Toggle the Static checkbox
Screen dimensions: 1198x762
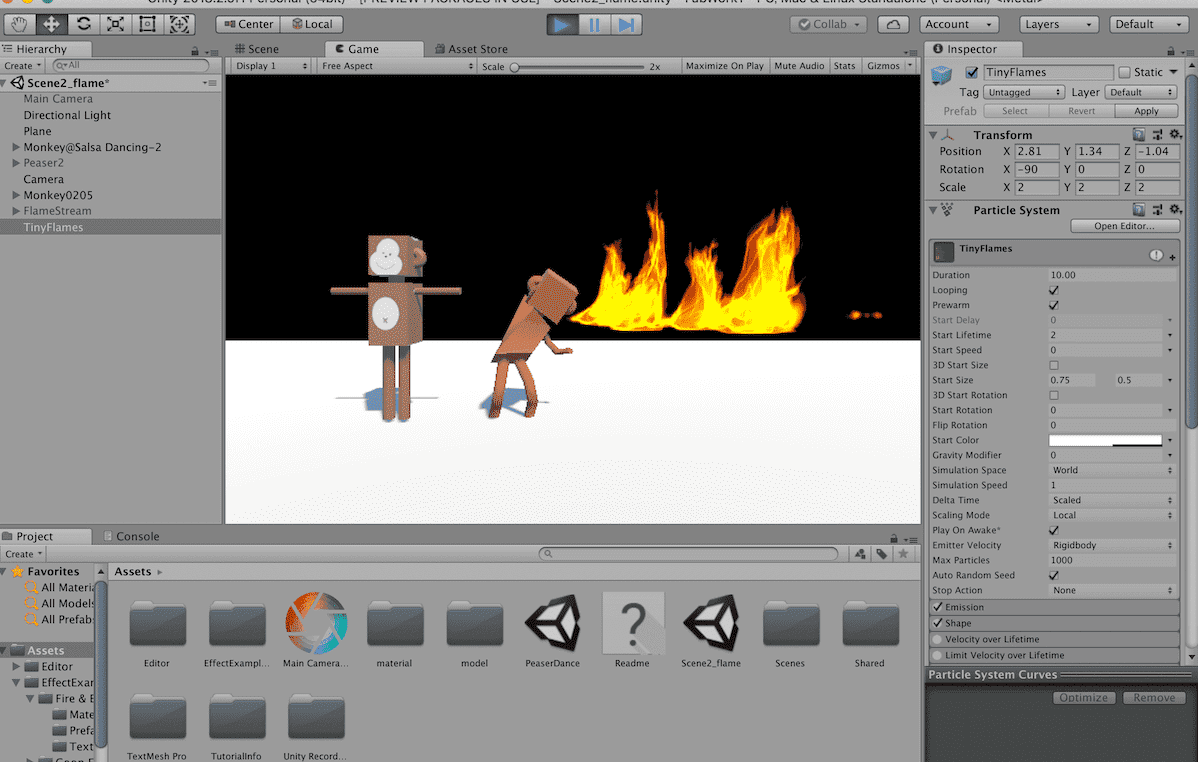tap(1125, 73)
